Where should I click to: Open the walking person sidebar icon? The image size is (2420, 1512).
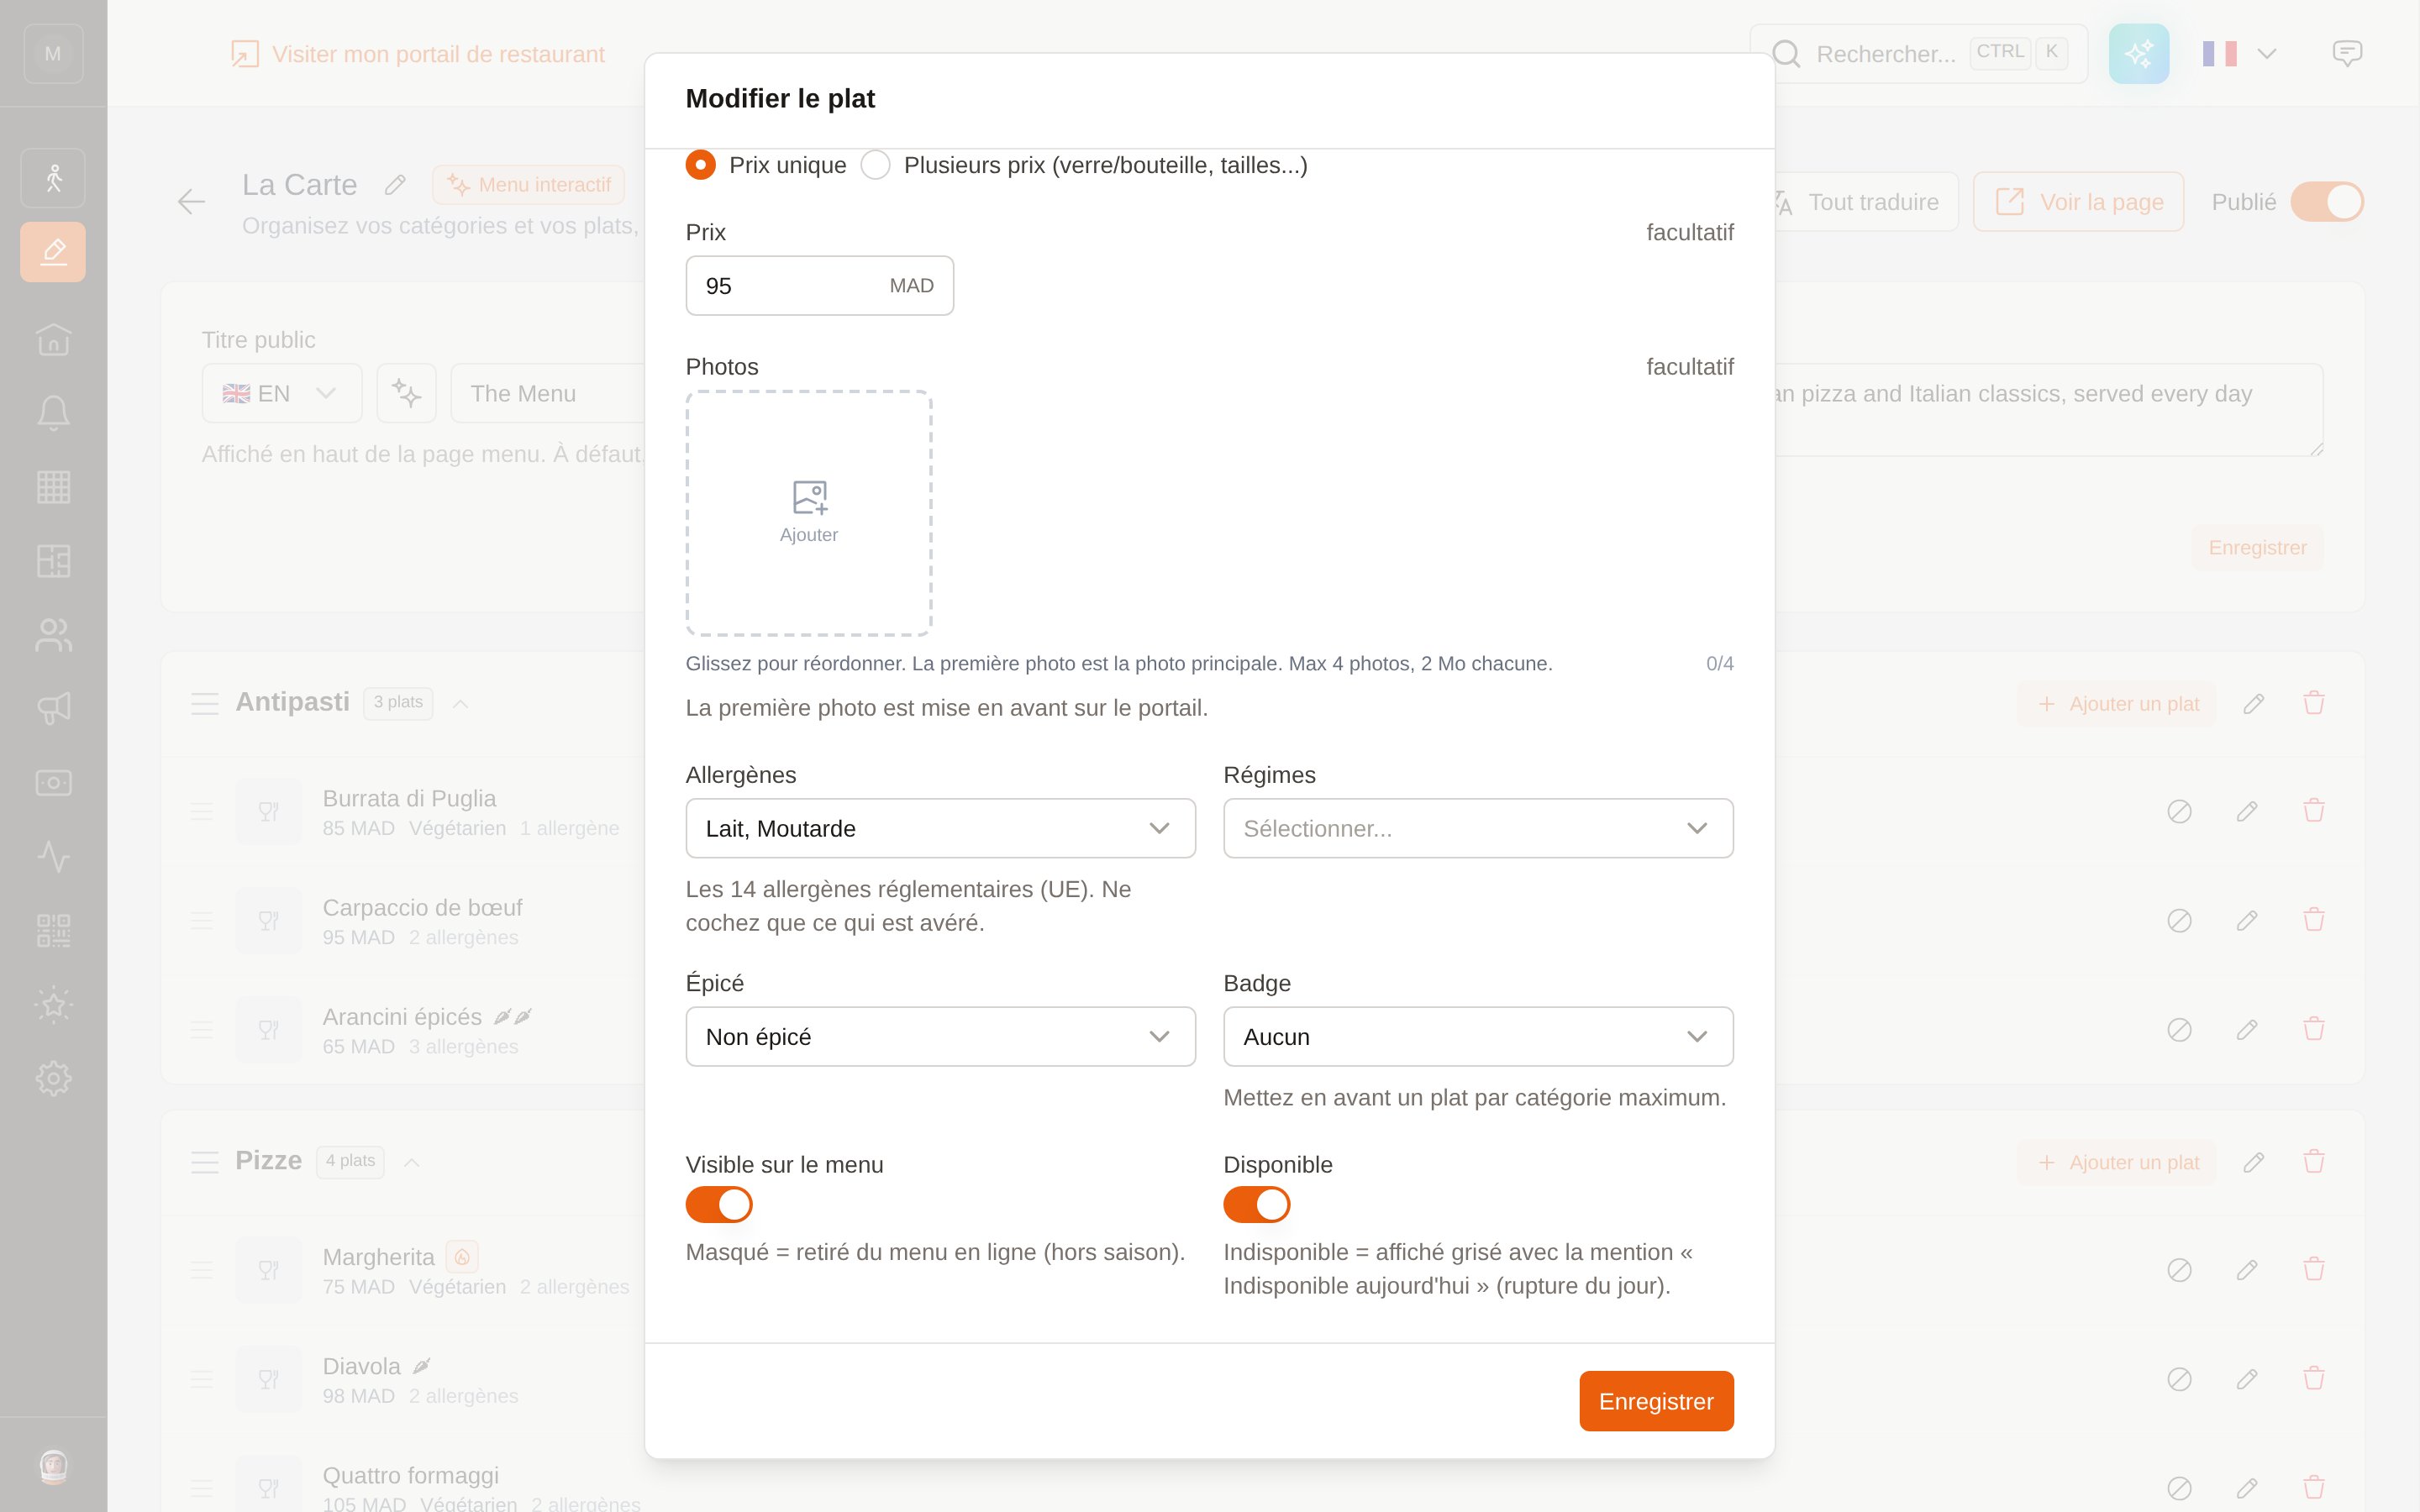tap(53, 178)
